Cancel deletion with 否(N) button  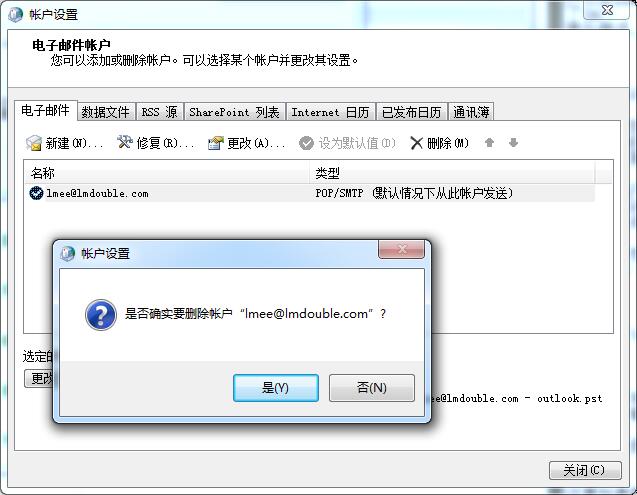372,388
